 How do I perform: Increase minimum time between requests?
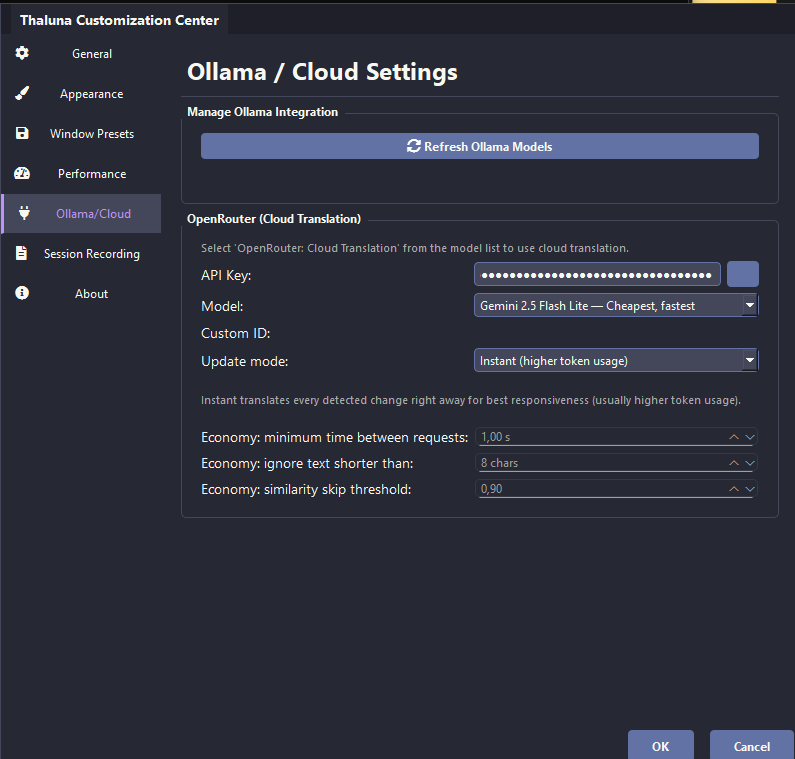pyautogui.click(x=734, y=437)
